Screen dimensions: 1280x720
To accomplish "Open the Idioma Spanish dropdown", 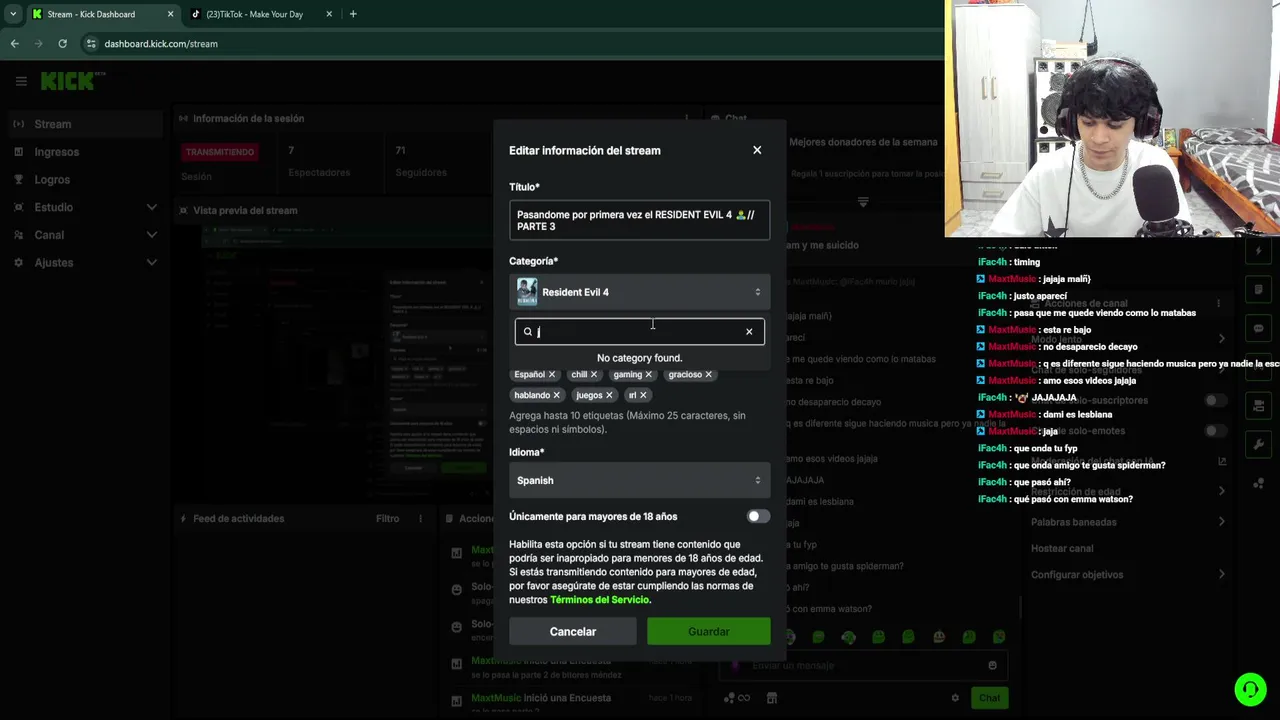I will tap(640, 480).
